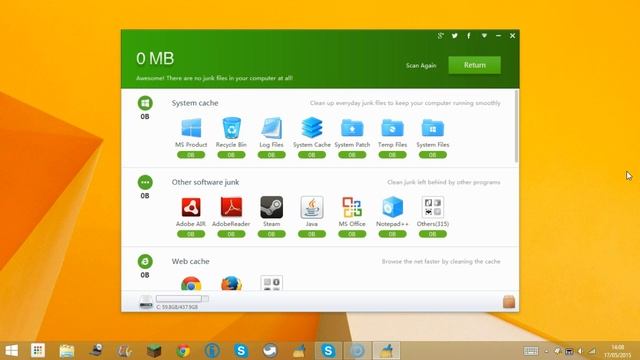Click the 0B badge under Others(315)
The image size is (640, 360).
coord(433,234)
